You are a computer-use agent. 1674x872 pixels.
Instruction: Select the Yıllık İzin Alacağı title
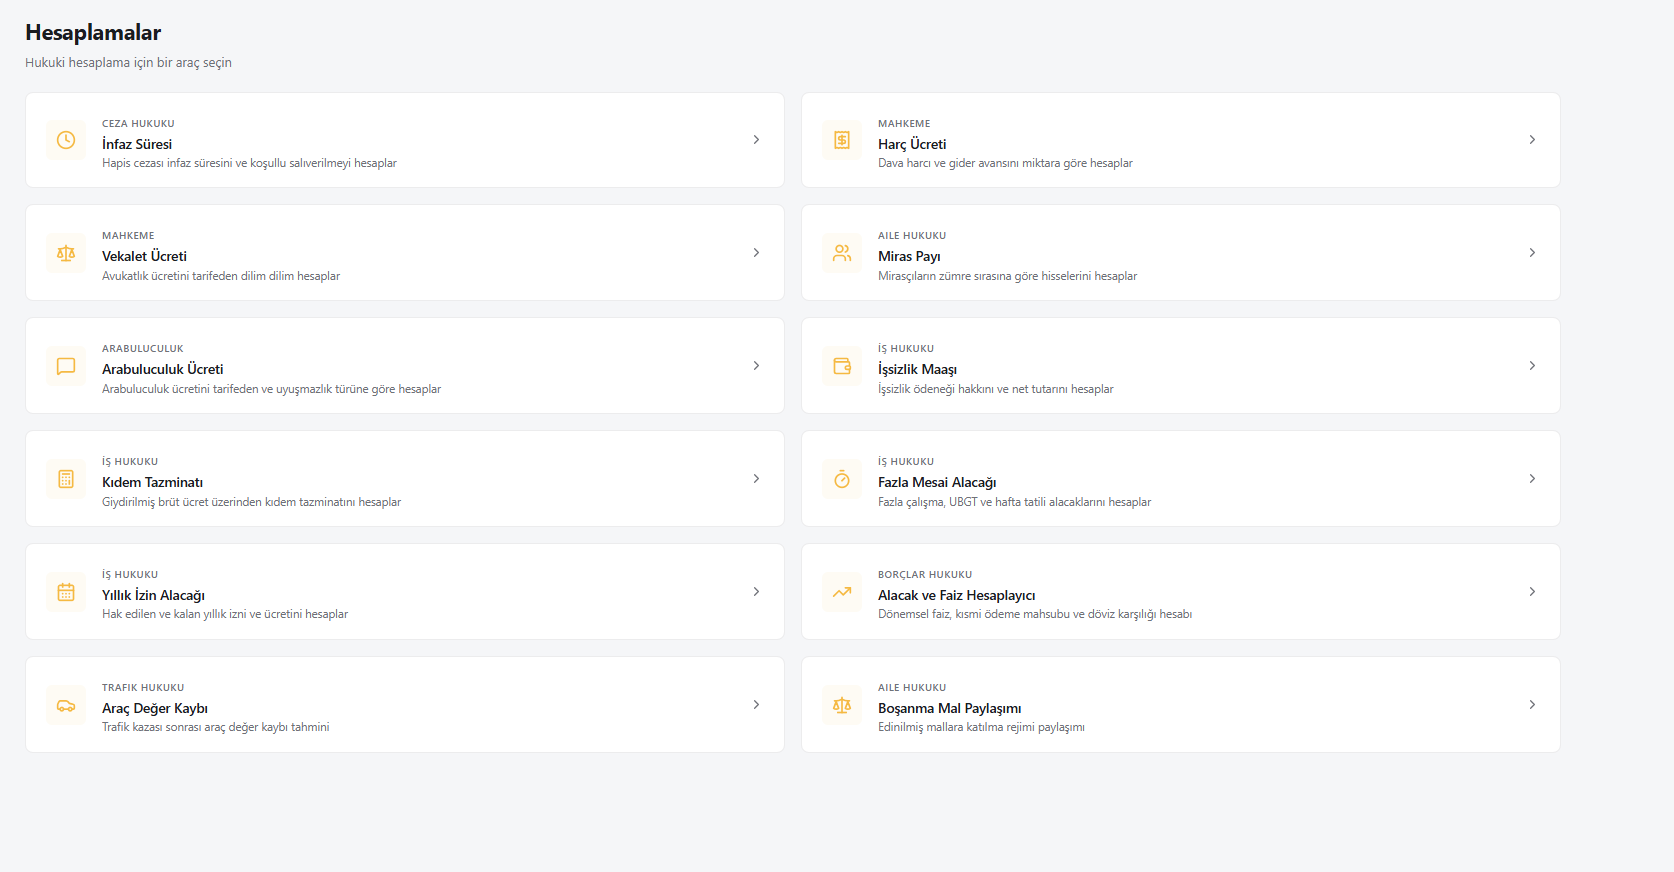pos(153,595)
